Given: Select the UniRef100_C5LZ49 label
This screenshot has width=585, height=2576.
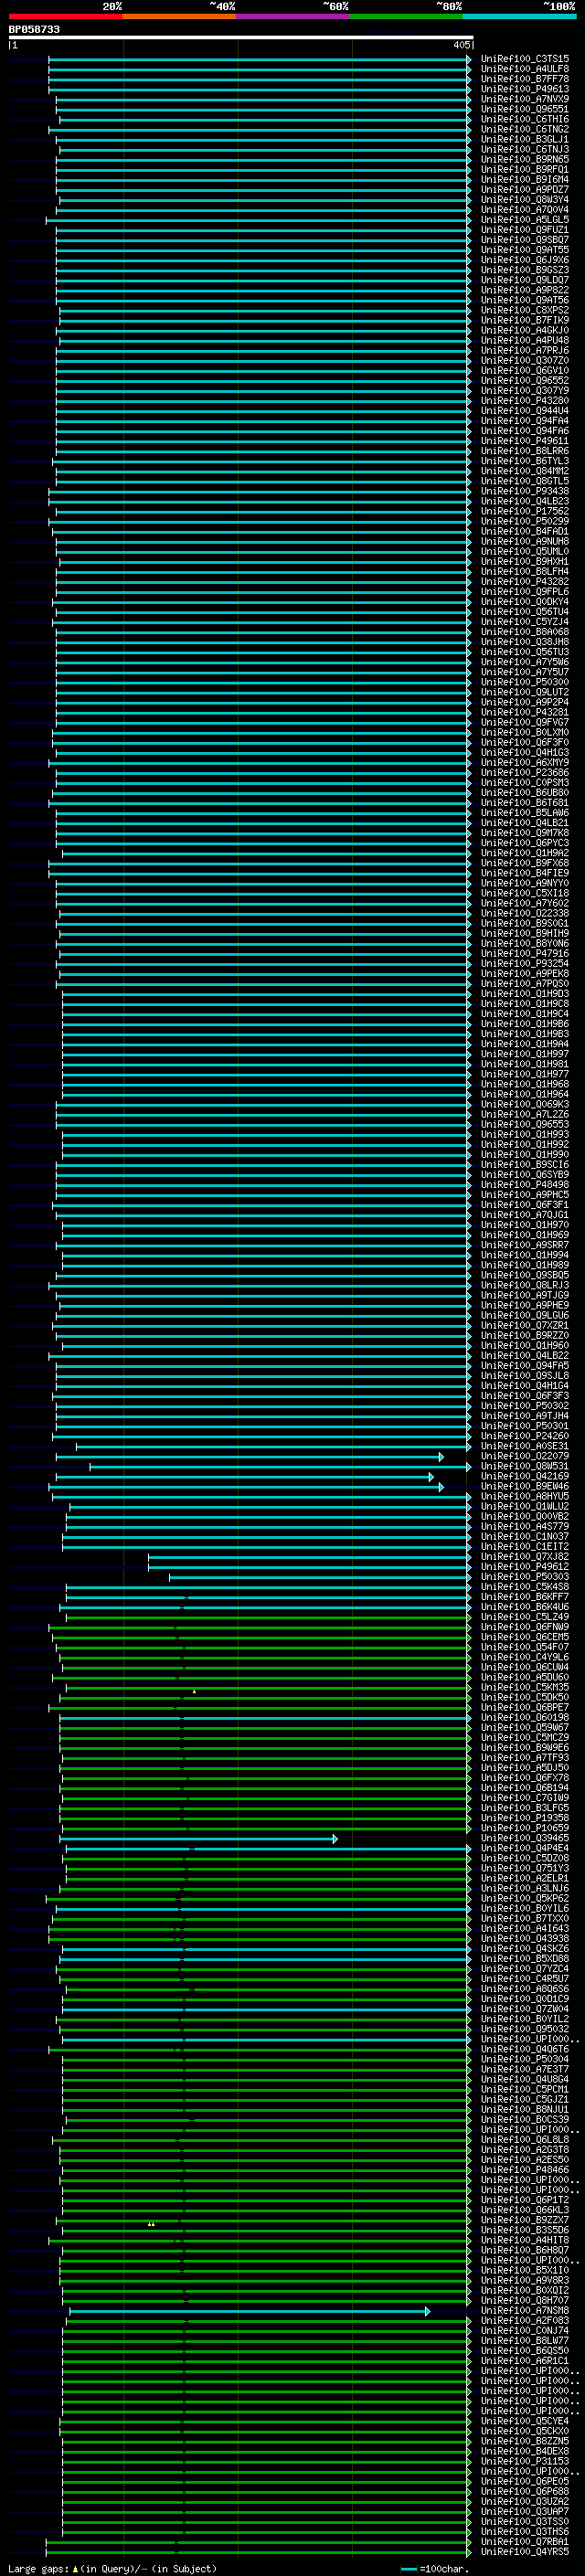Looking at the screenshot, I should pyautogui.click(x=524, y=1617).
